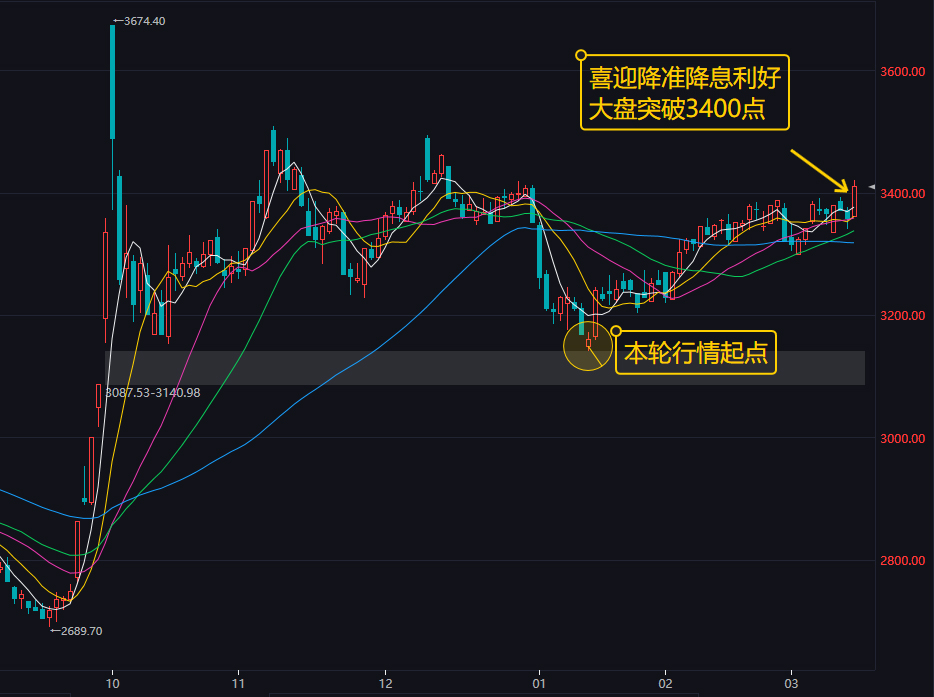Screen dimensions: 934x697
Task: Click the 3087.53-3140.98 range label
Action: 153,393
